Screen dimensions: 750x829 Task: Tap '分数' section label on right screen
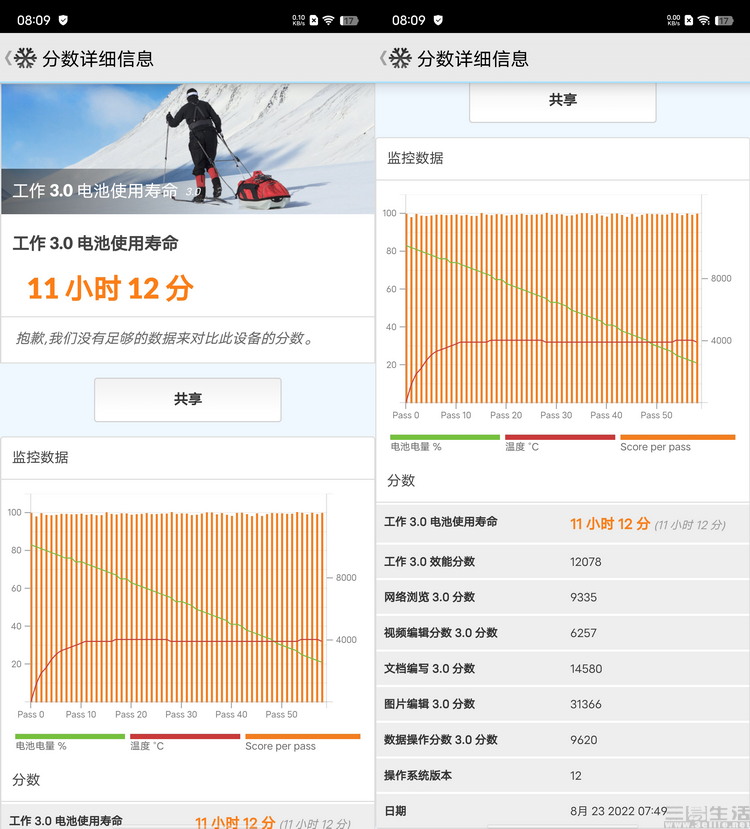click(401, 481)
